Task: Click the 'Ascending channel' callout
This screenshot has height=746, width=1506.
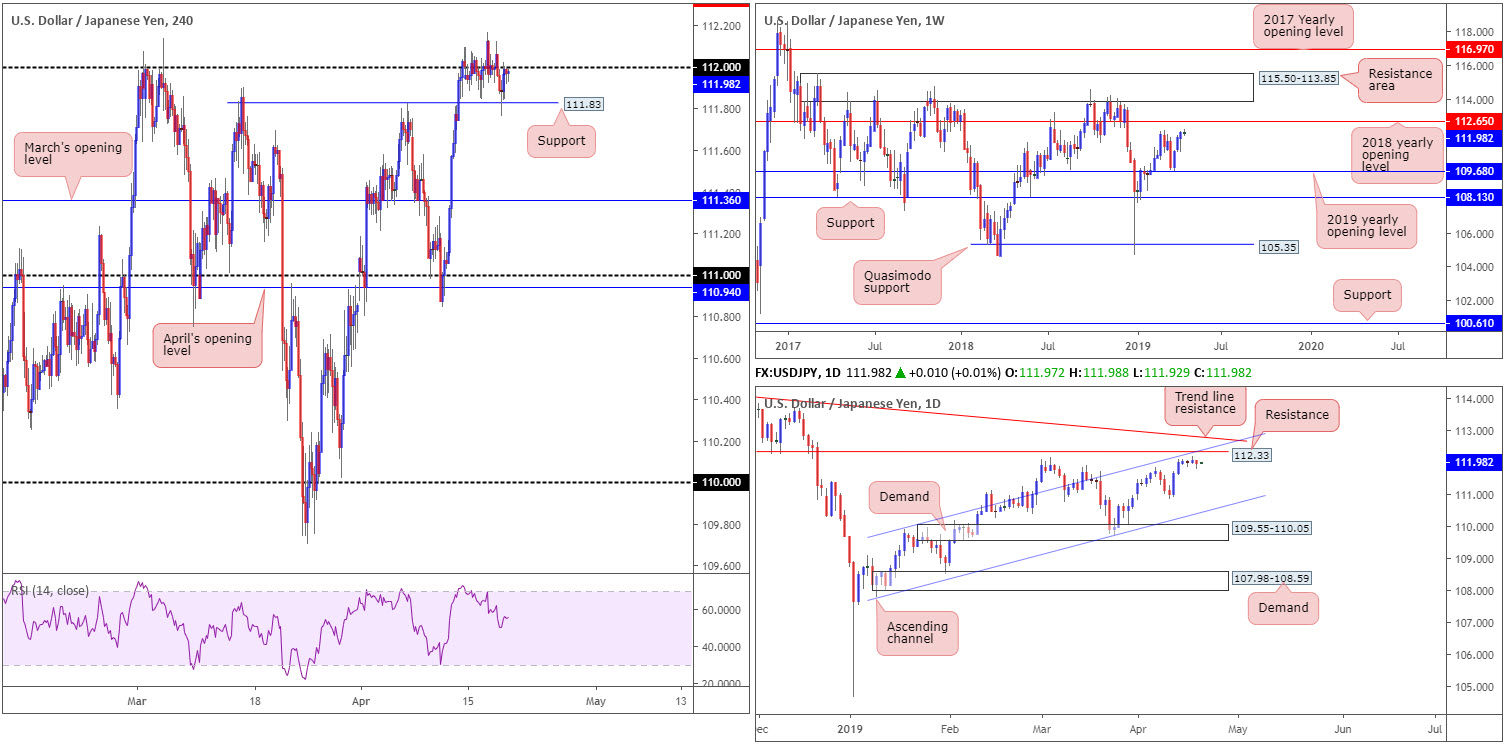Action: (x=917, y=634)
